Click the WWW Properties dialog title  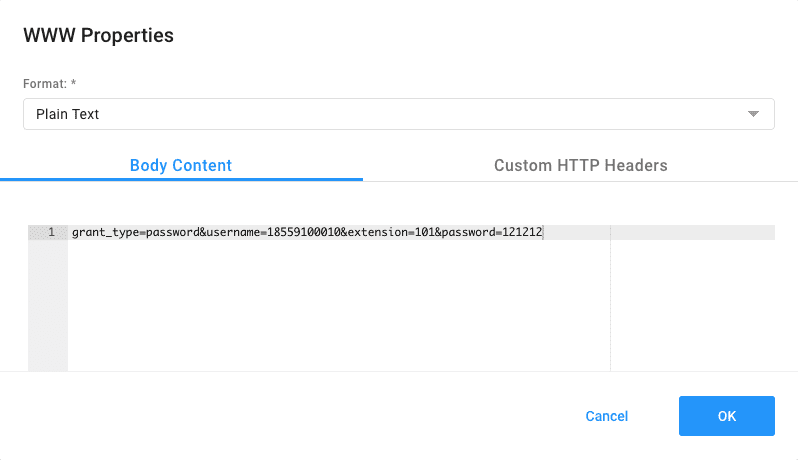pos(98,36)
